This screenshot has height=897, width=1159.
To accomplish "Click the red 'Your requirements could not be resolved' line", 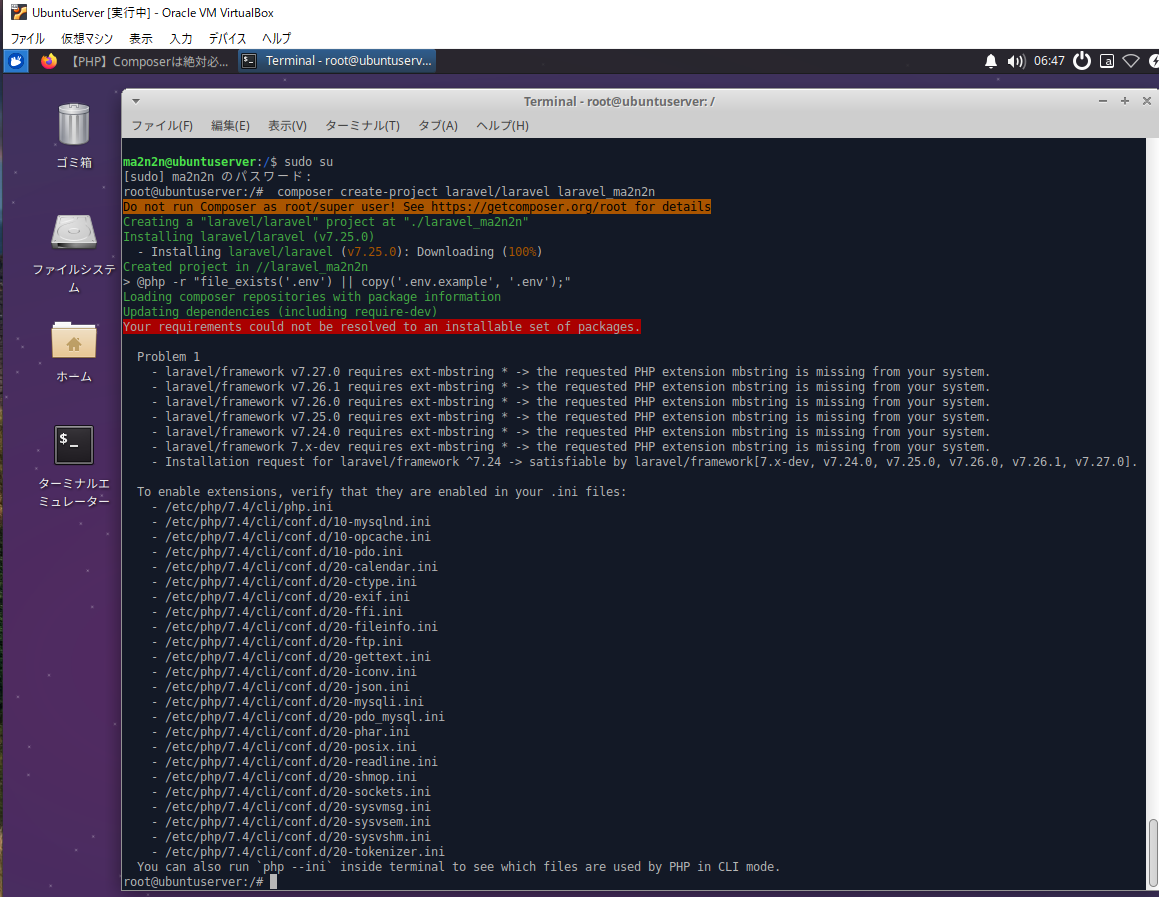I will pos(381,327).
